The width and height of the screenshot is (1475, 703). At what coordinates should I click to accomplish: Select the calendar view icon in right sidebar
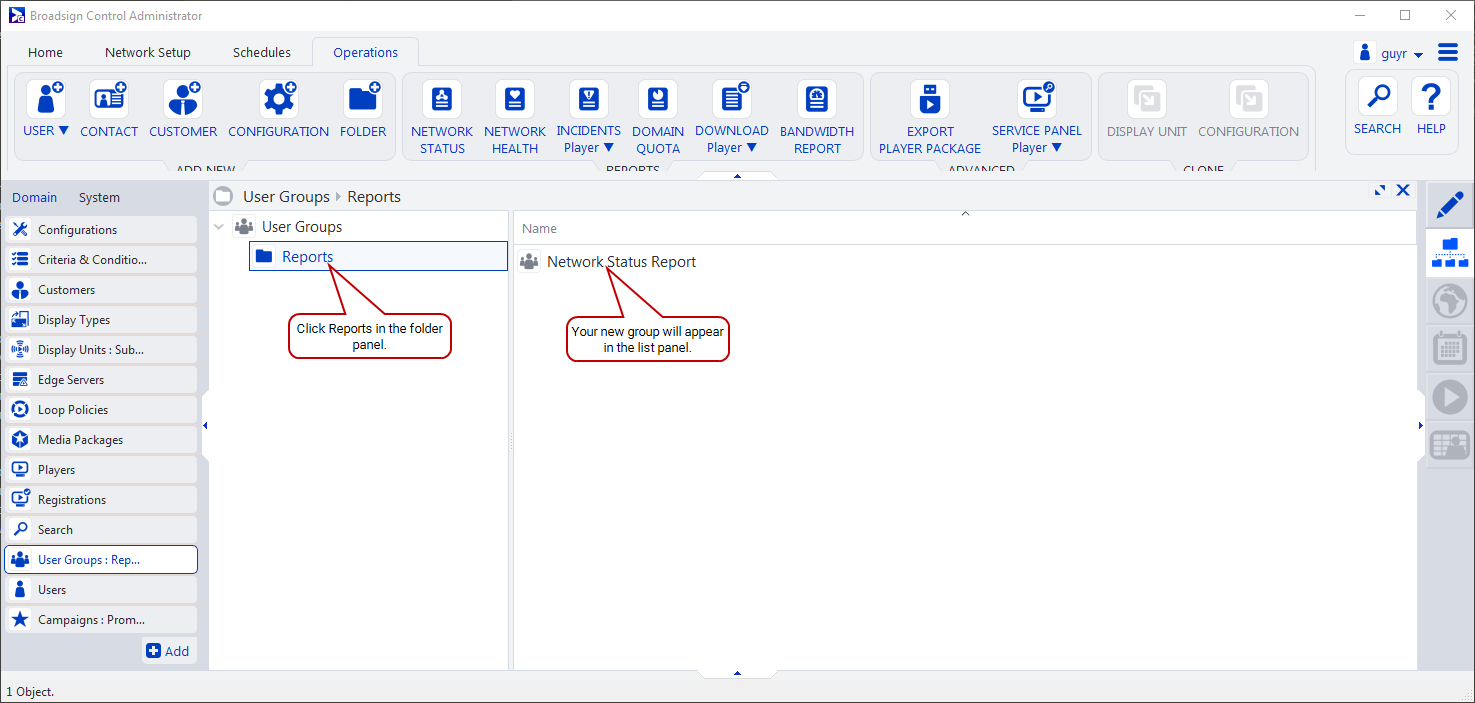(1449, 349)
